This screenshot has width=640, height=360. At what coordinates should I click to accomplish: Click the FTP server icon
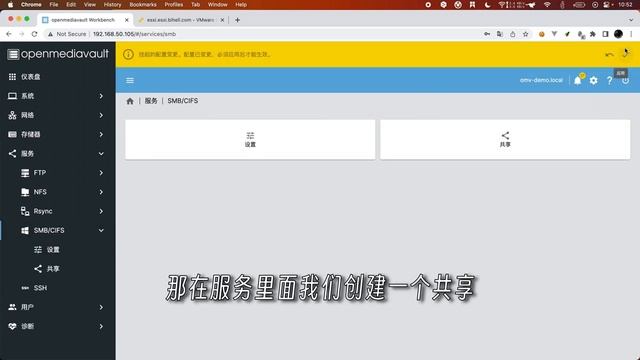tap(25, 173)
